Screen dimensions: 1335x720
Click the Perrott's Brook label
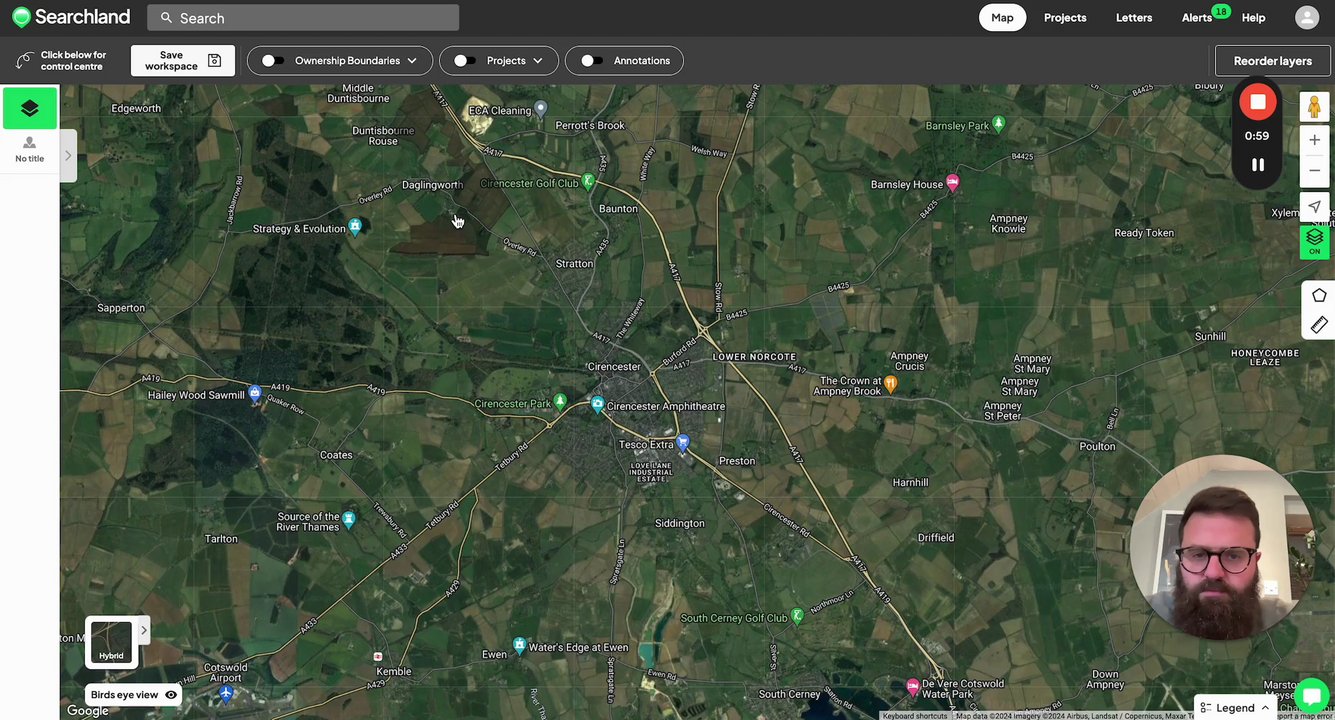590,125
